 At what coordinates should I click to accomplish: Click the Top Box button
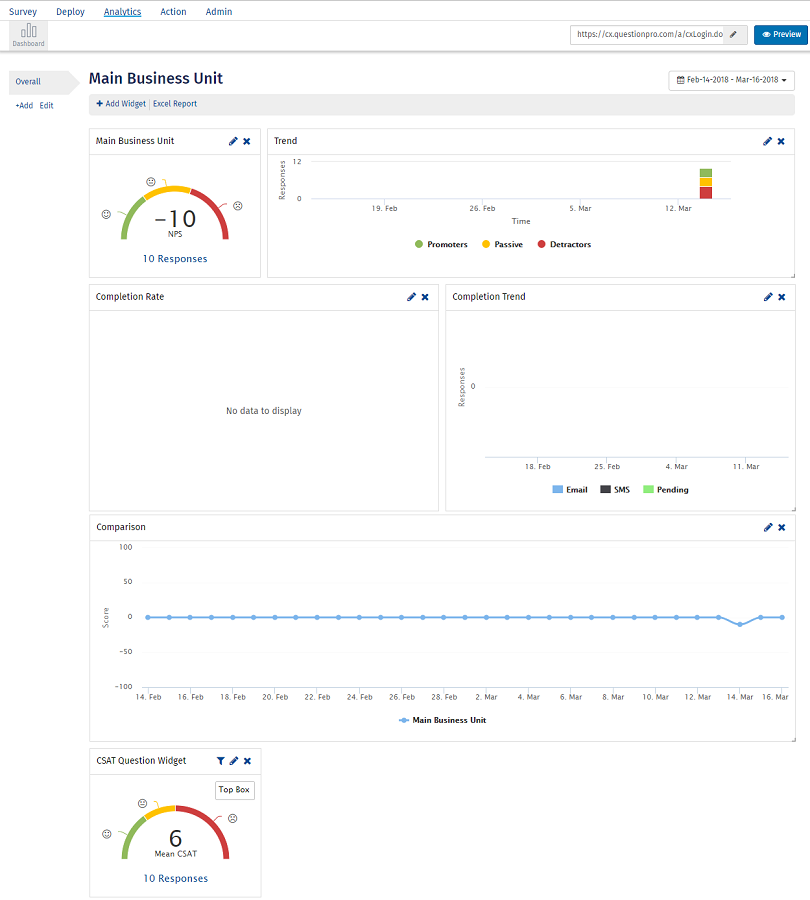point(235,790)
